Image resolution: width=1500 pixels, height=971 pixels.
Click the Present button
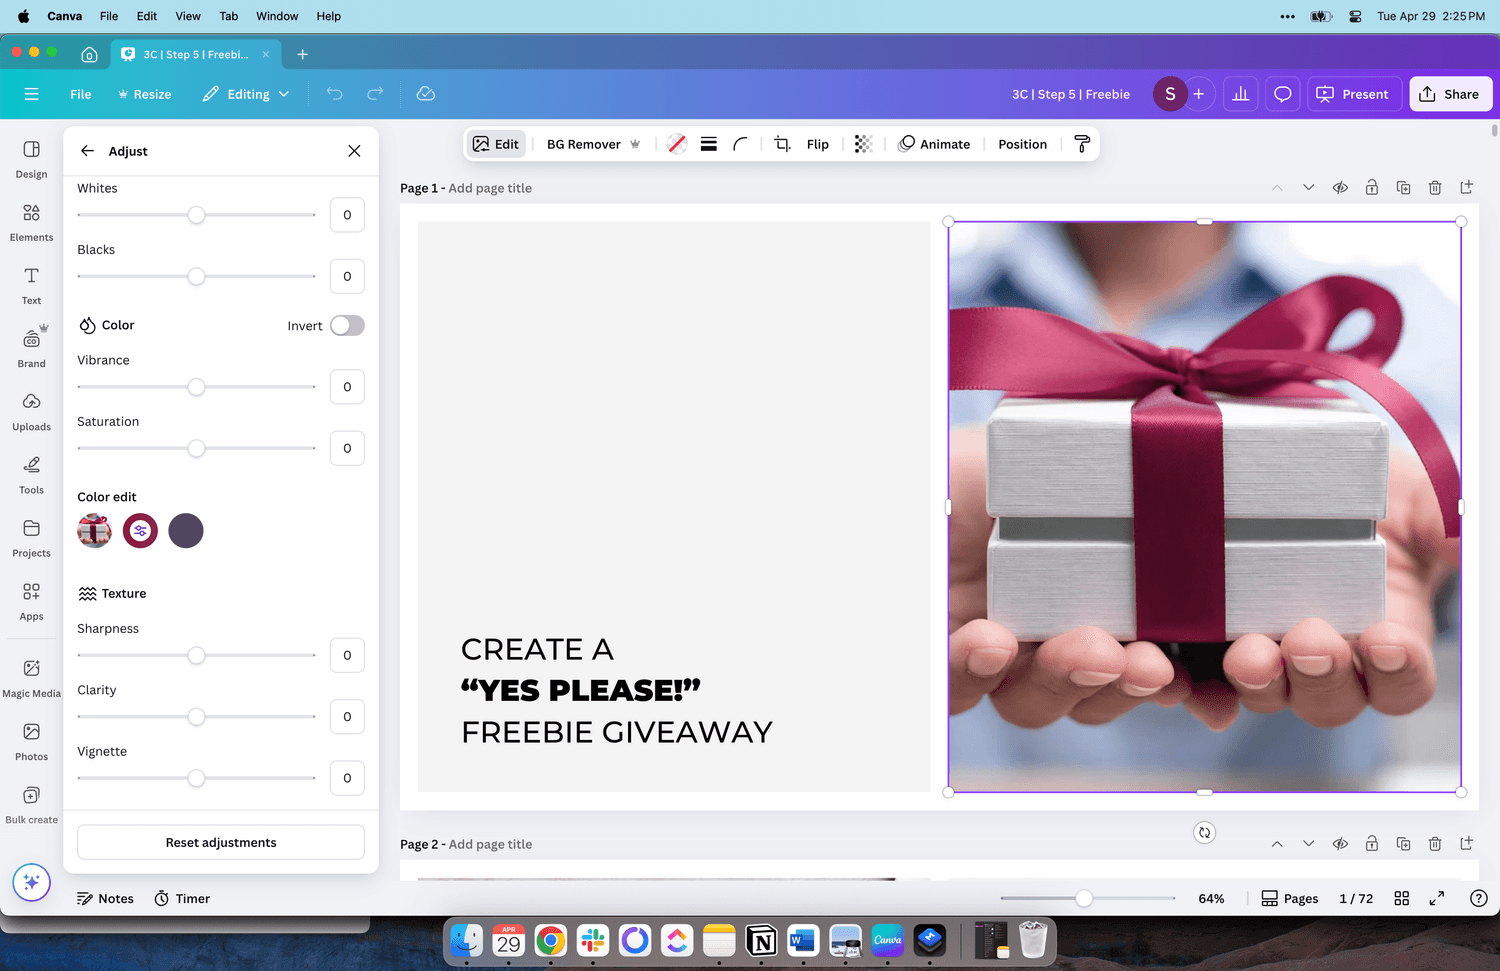1353,94
